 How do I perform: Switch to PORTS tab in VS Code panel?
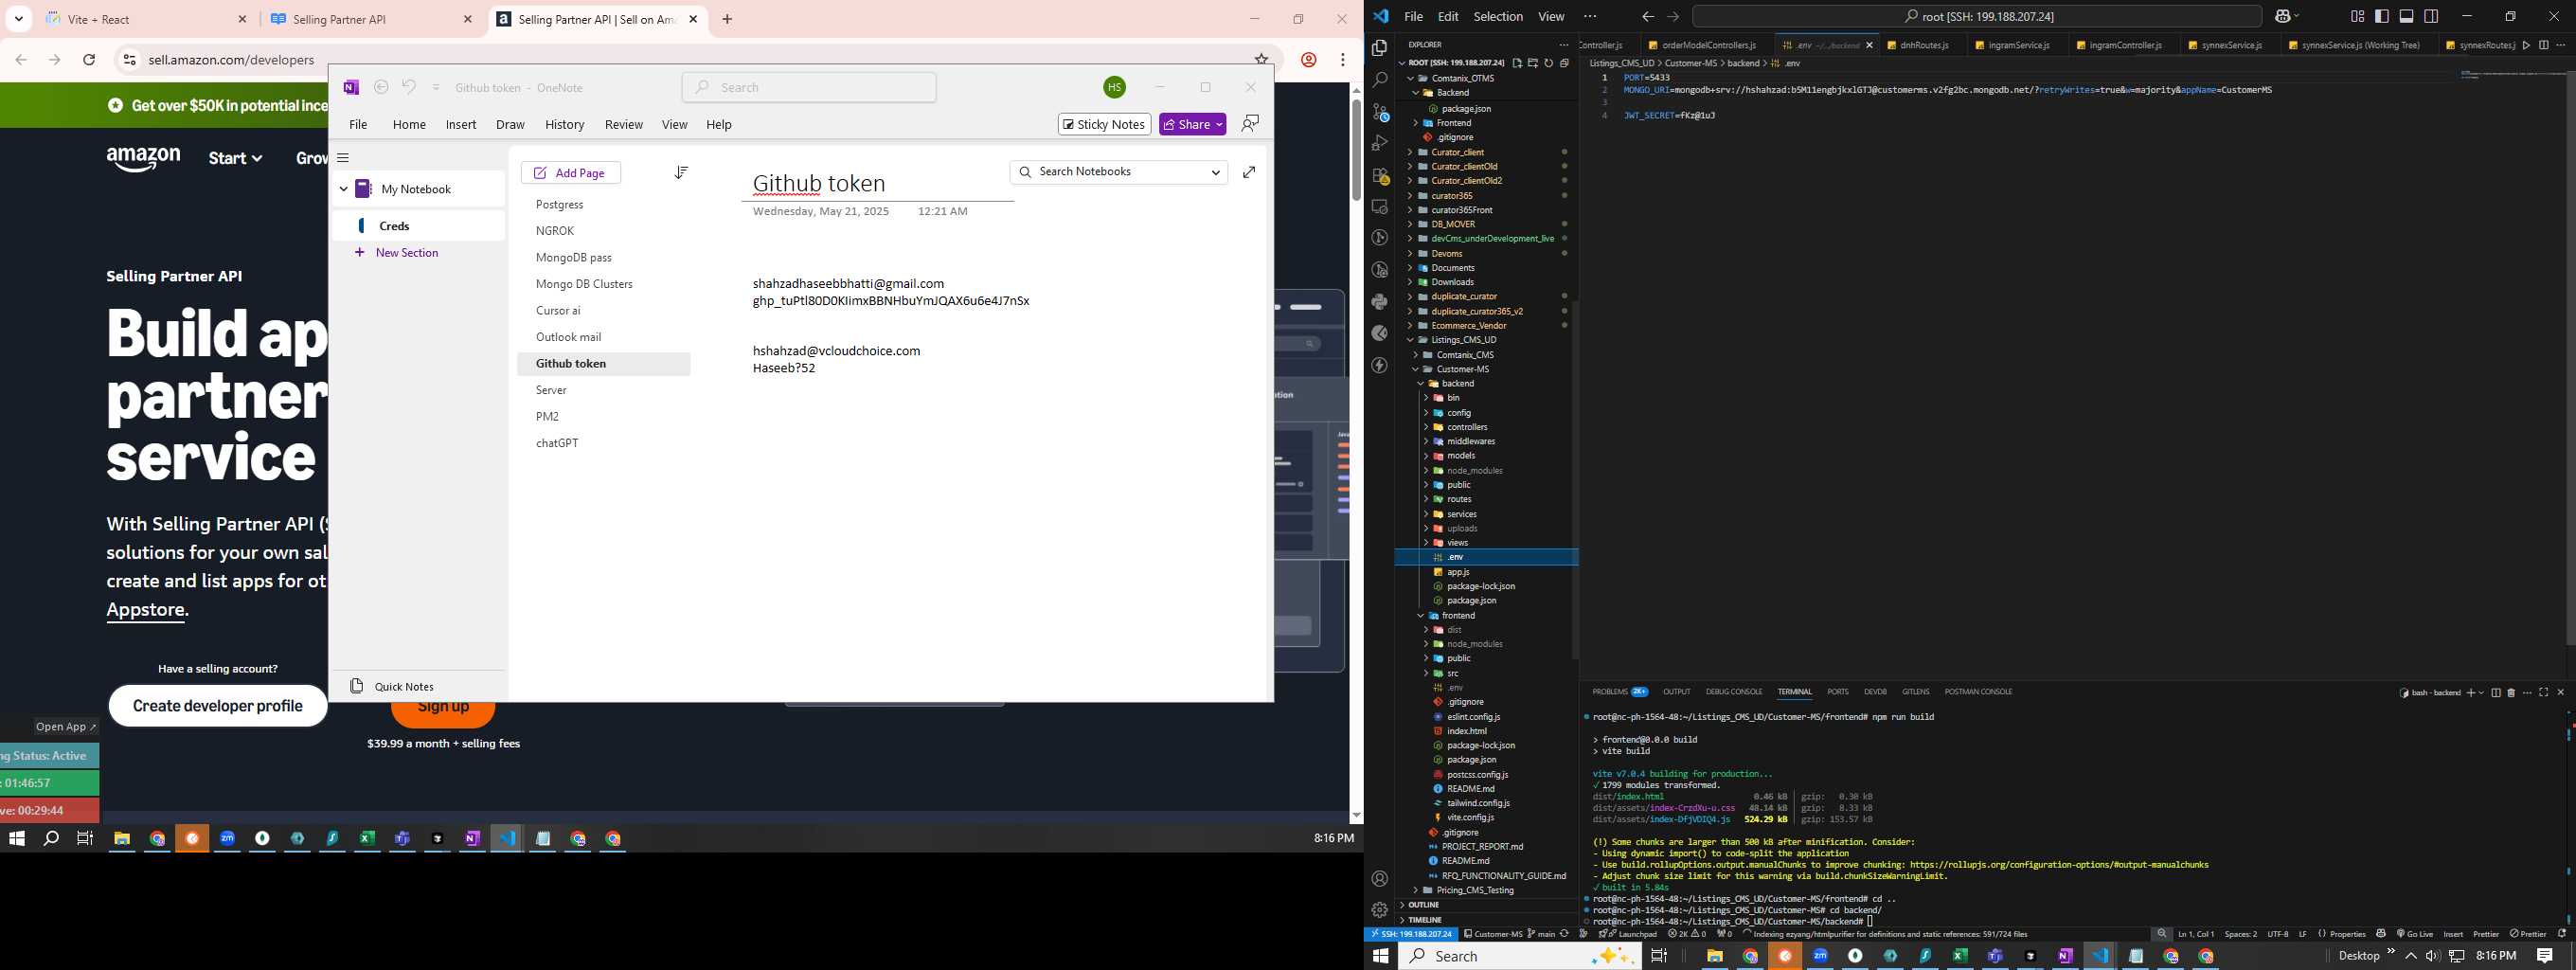(x=1838, y=692)
